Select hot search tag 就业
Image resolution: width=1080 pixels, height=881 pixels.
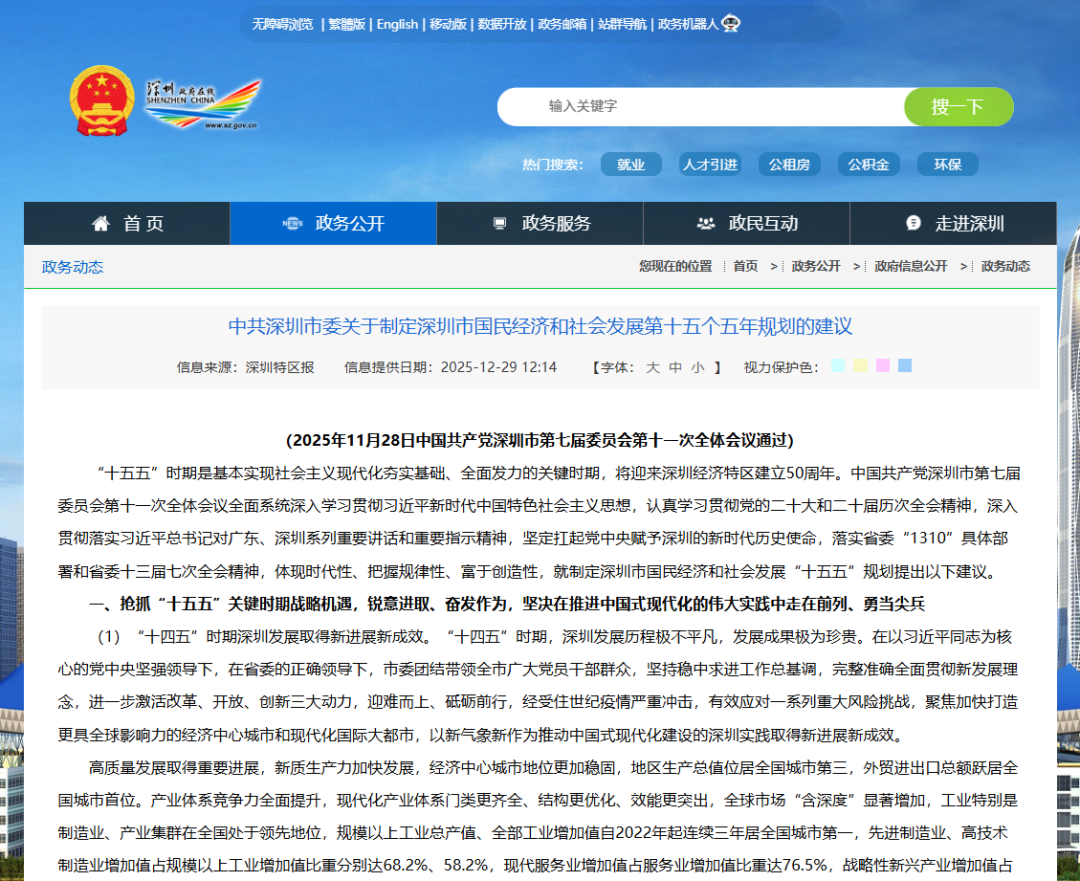click(631, 164)
